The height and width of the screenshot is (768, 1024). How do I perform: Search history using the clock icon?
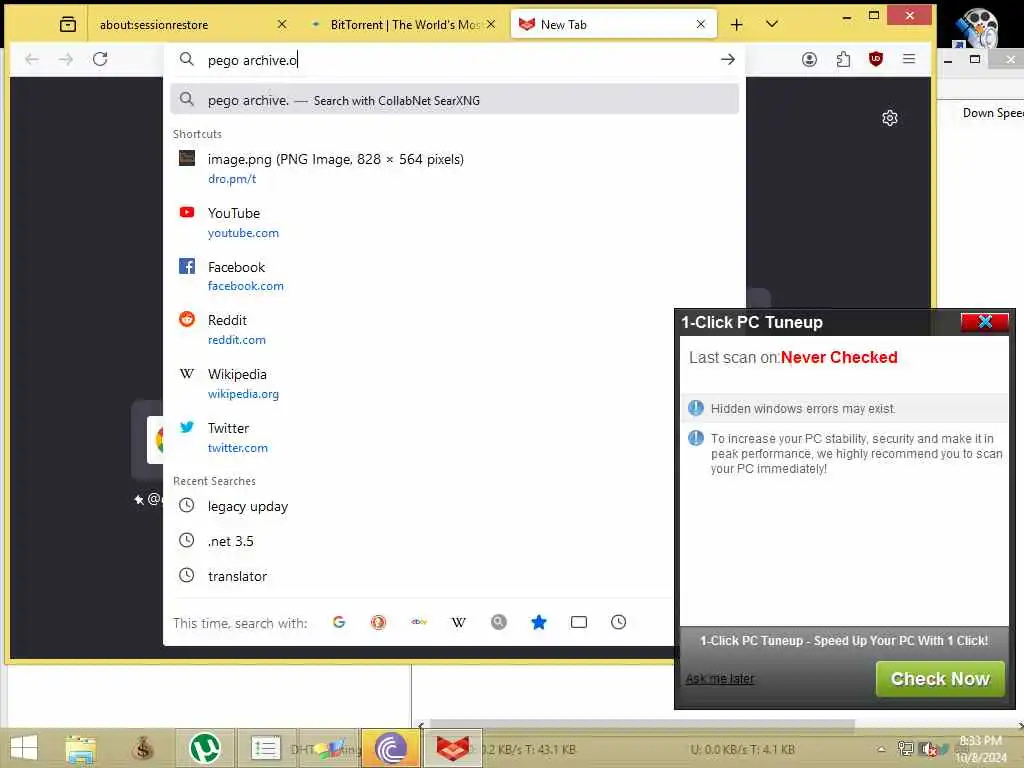pyautogui.click(x=618, y=622)
